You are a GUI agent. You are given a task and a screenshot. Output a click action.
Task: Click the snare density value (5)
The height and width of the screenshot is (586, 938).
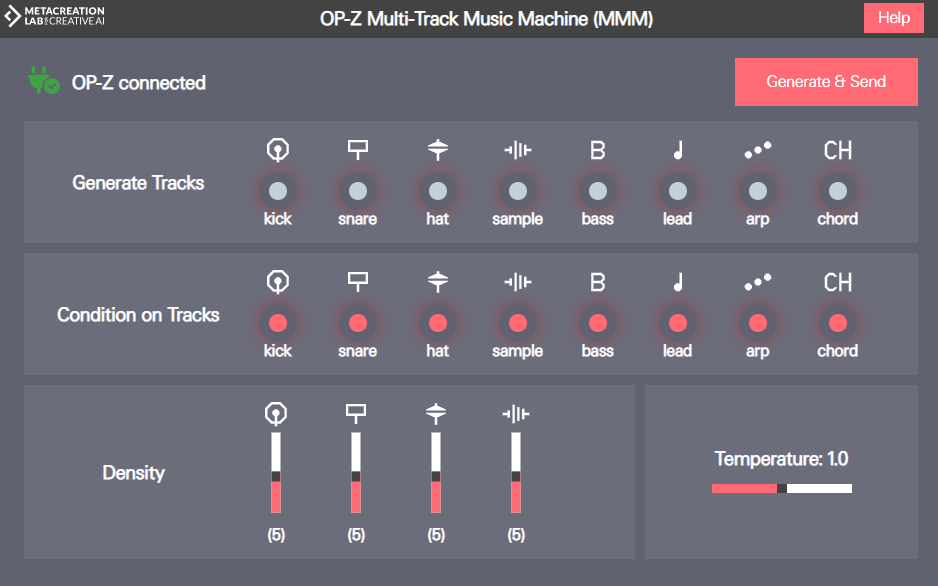tap(356, 535)
